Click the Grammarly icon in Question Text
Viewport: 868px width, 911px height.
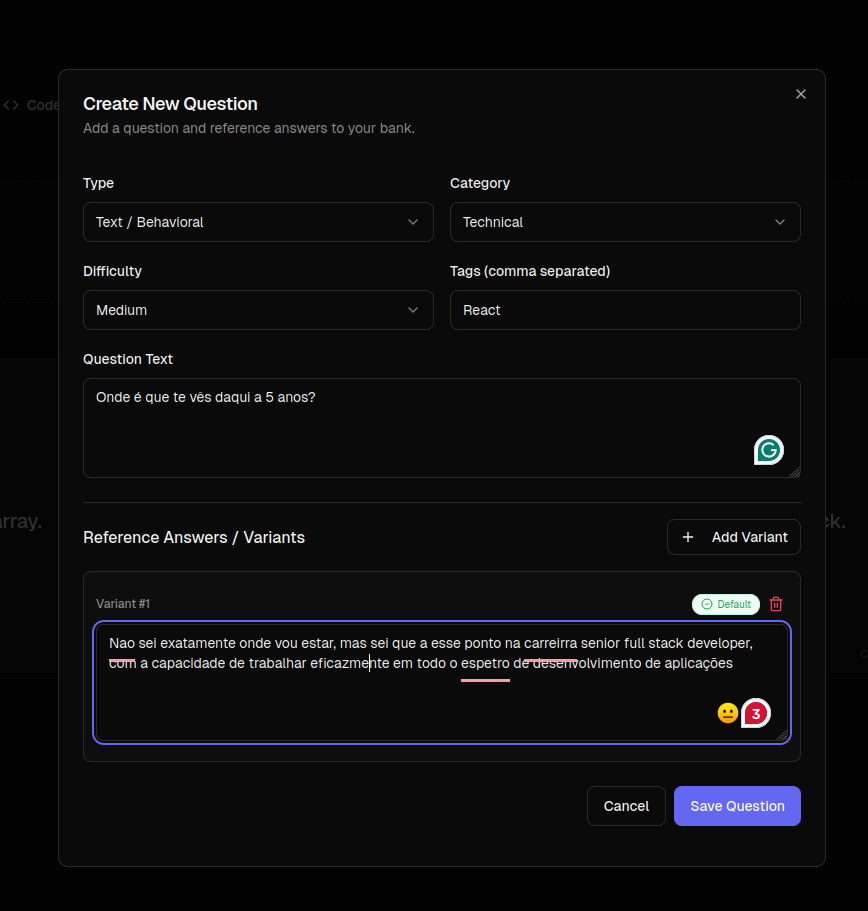click(768, 451)
